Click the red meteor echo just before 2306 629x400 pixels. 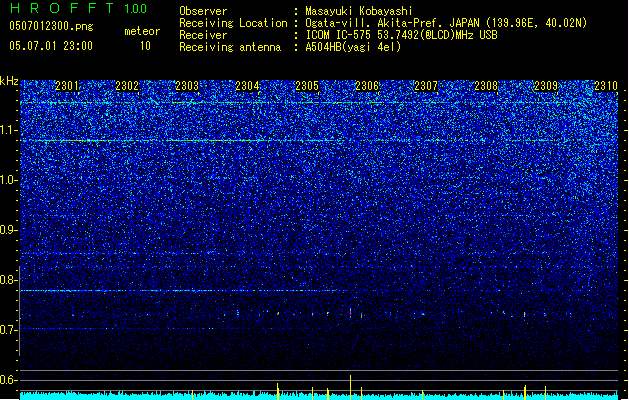click(351, 312)
